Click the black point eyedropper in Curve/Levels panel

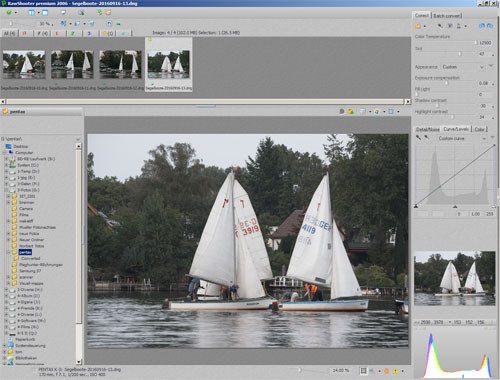418,138
